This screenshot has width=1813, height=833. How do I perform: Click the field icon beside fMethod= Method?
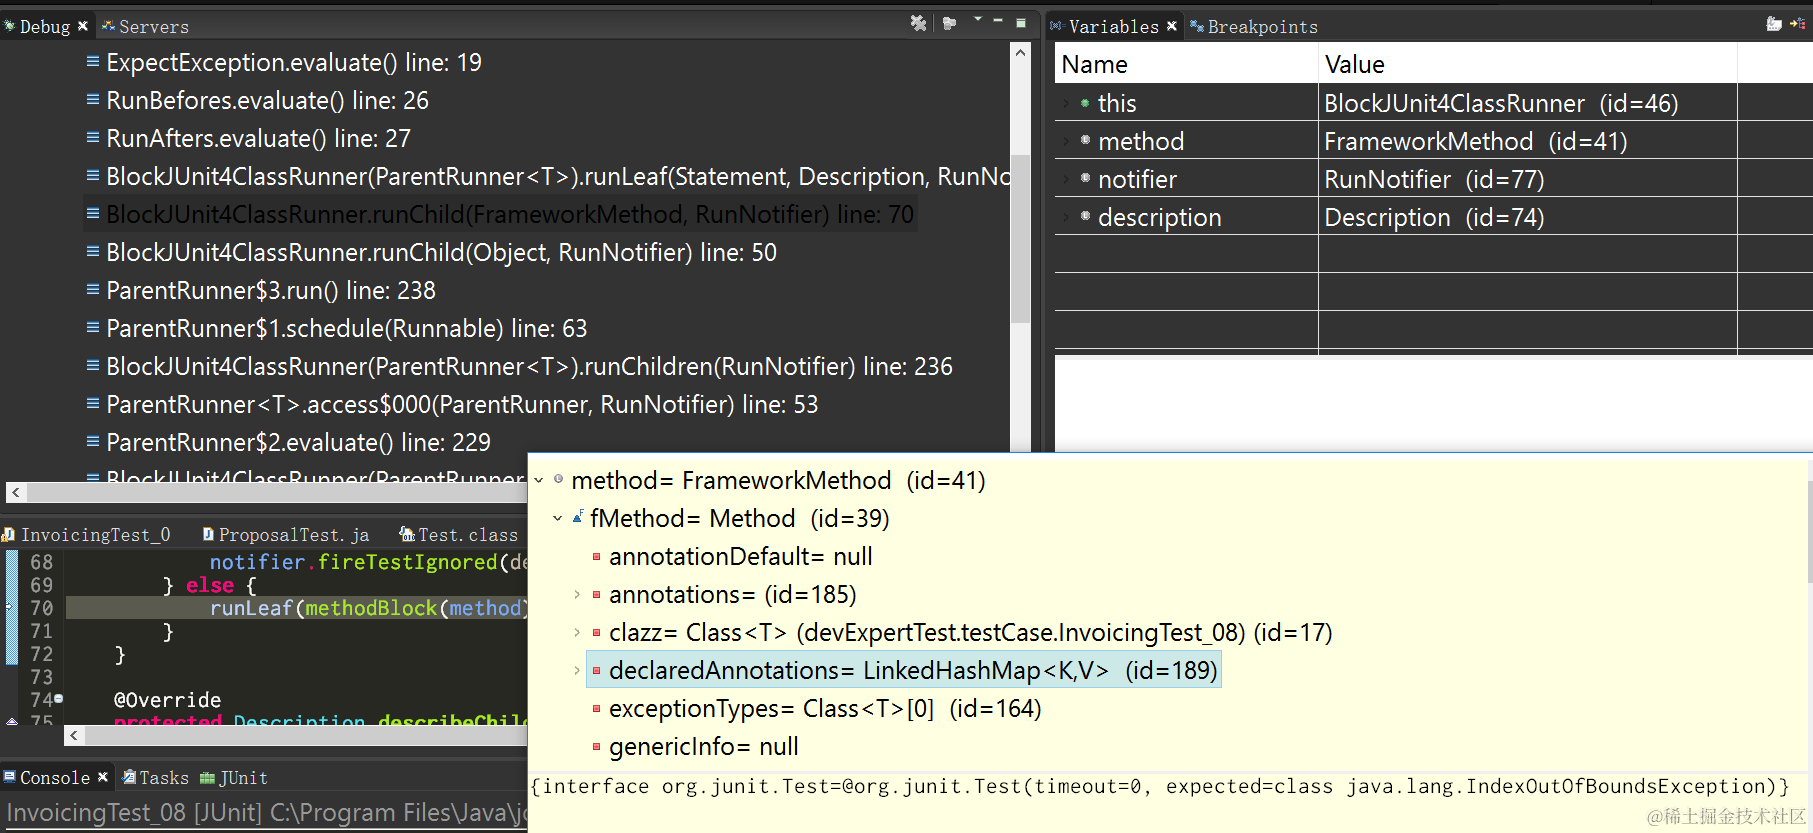(x=578, y=517)
